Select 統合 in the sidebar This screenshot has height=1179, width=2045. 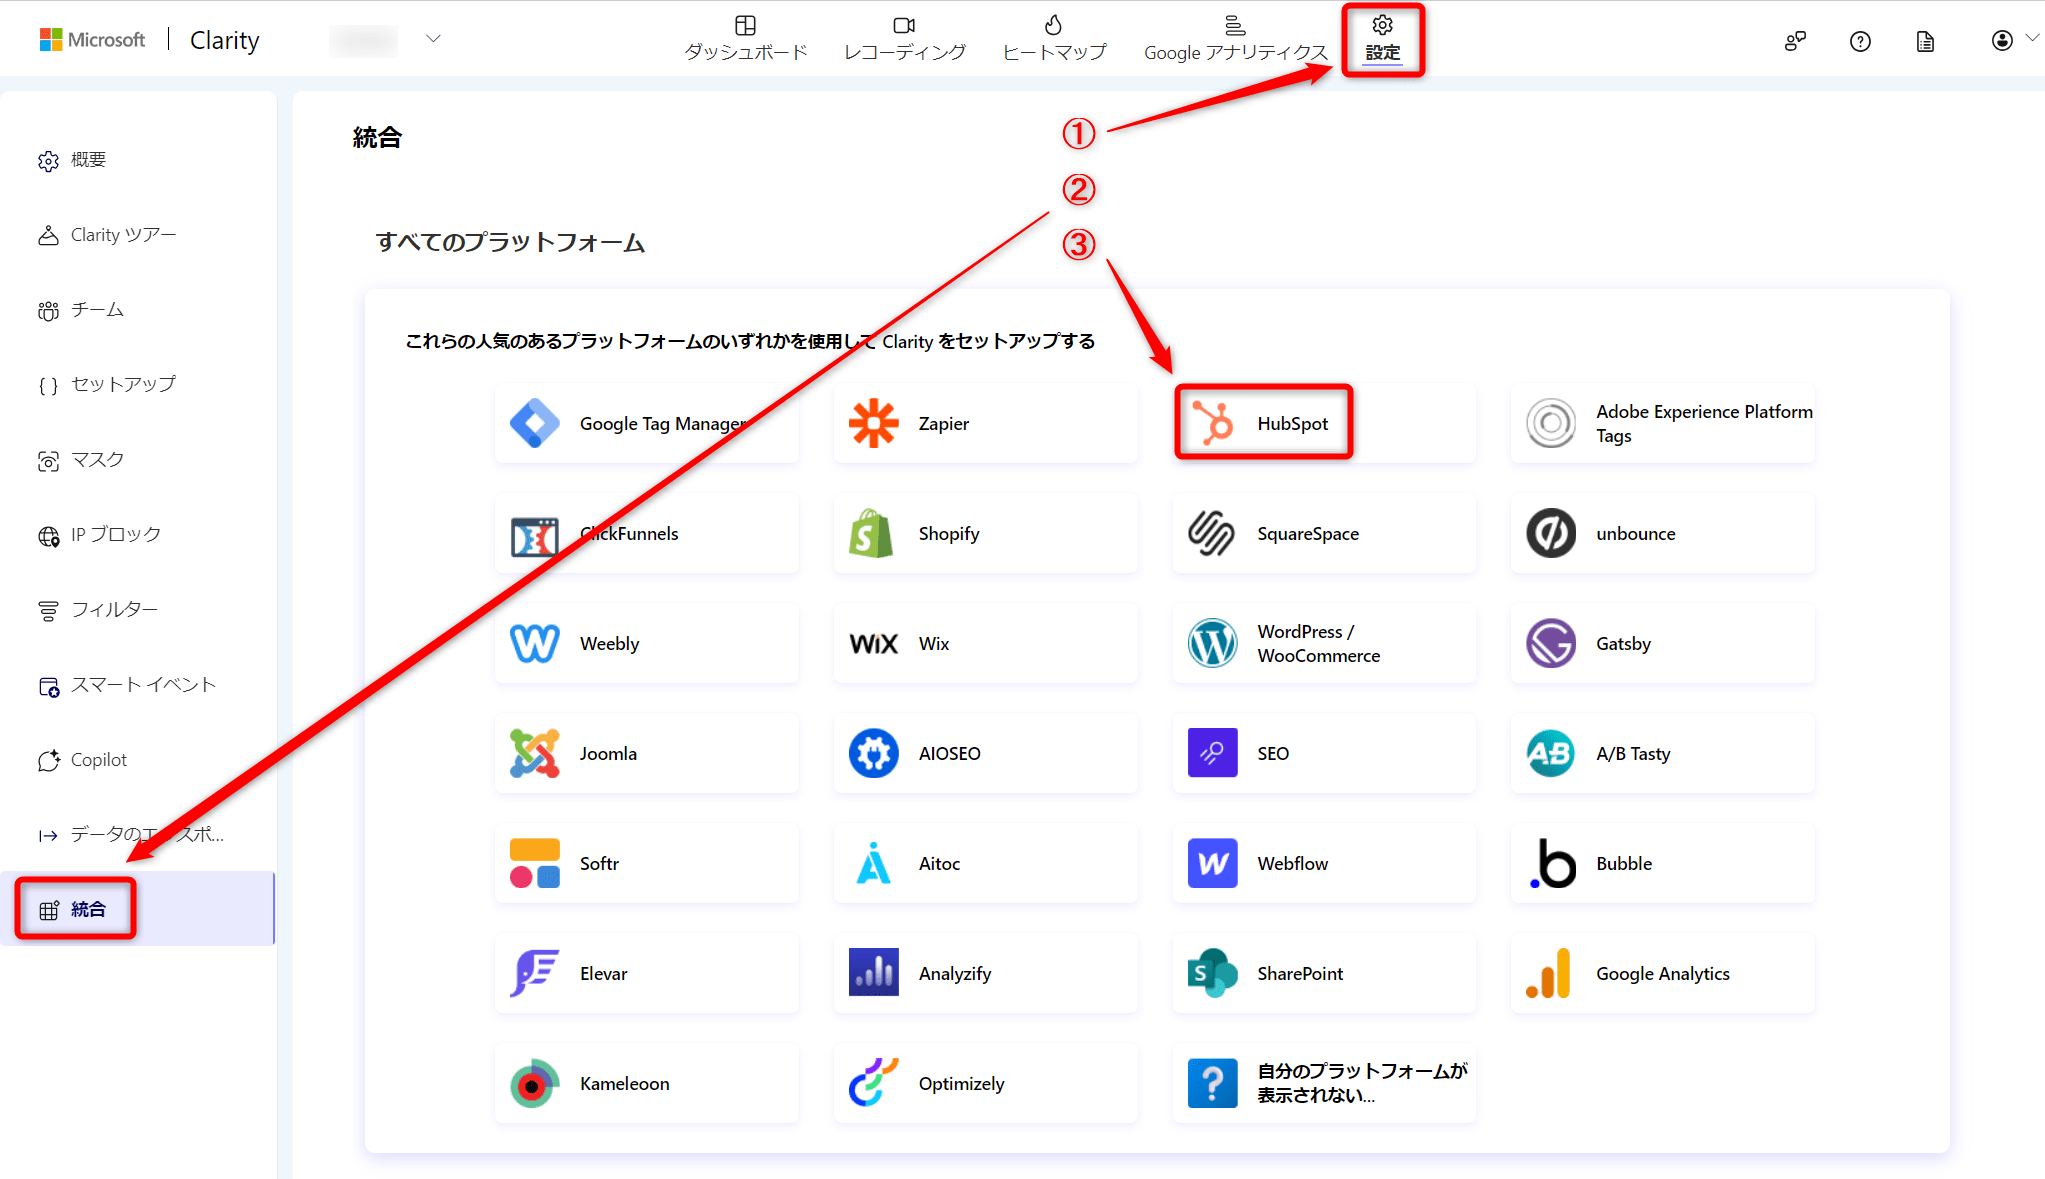[138, 909]
